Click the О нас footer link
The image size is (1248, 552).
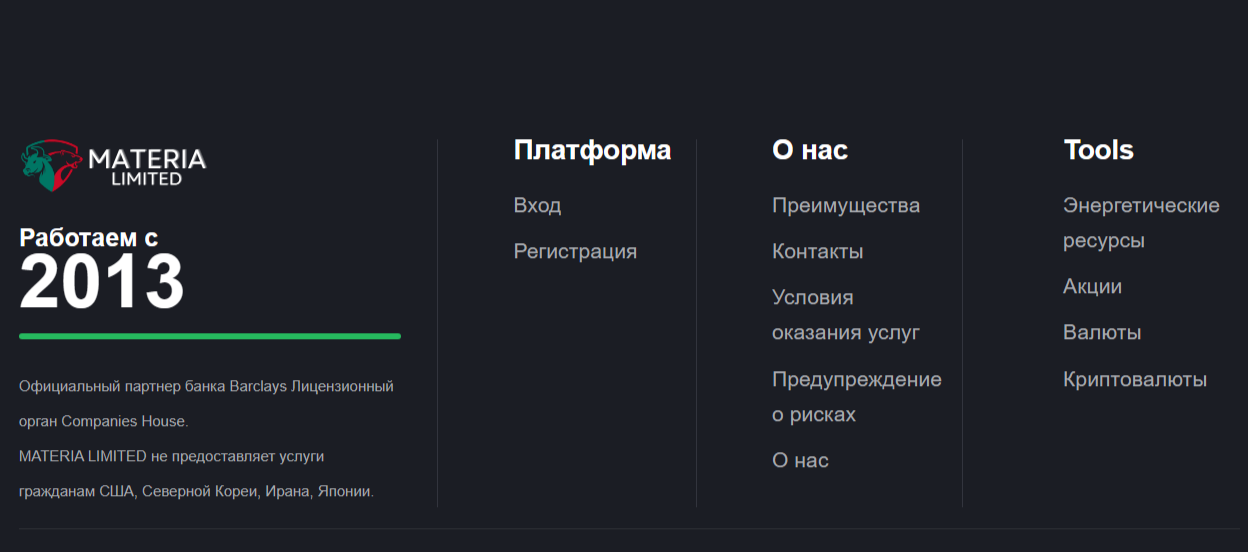[800, 460]
